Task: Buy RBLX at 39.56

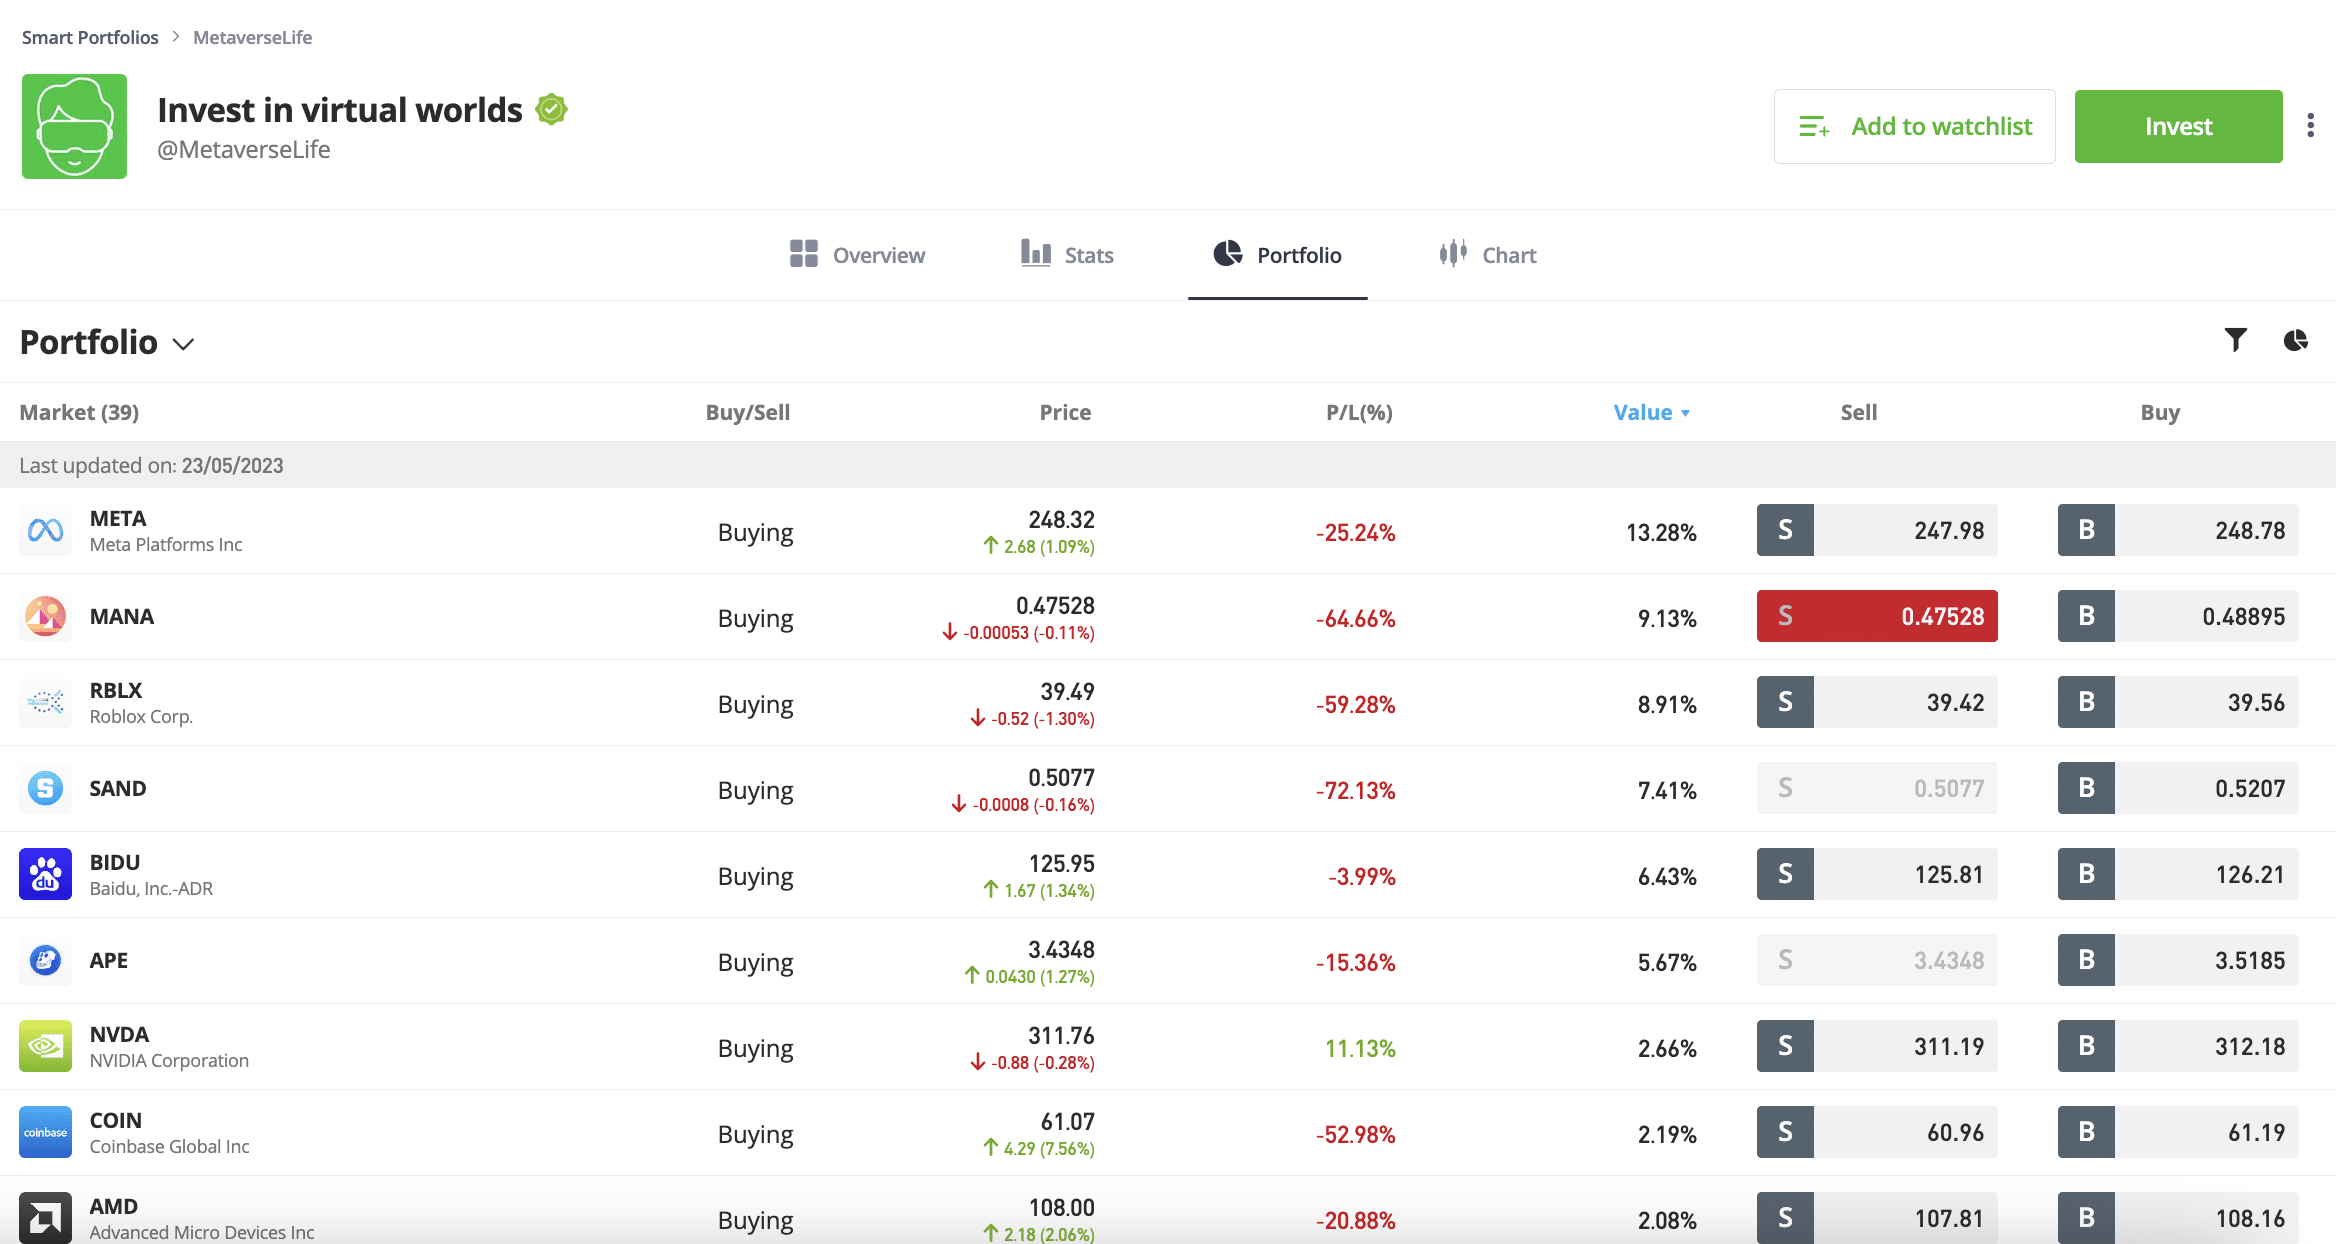Action: tap(2178, 702)
